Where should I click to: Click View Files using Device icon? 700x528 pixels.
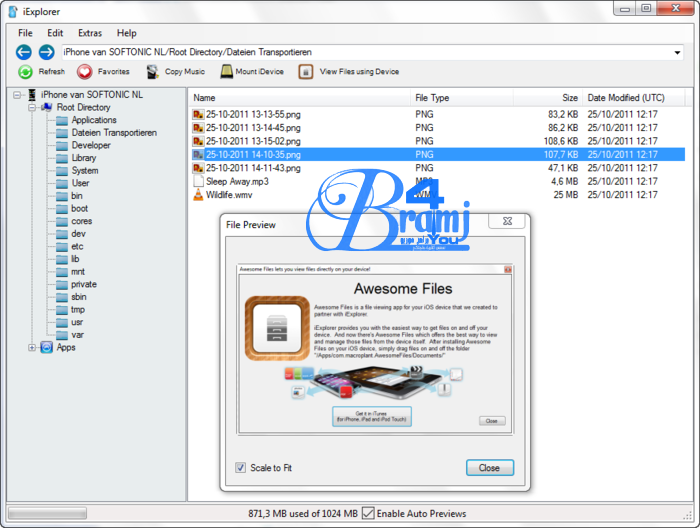[305, 72]
